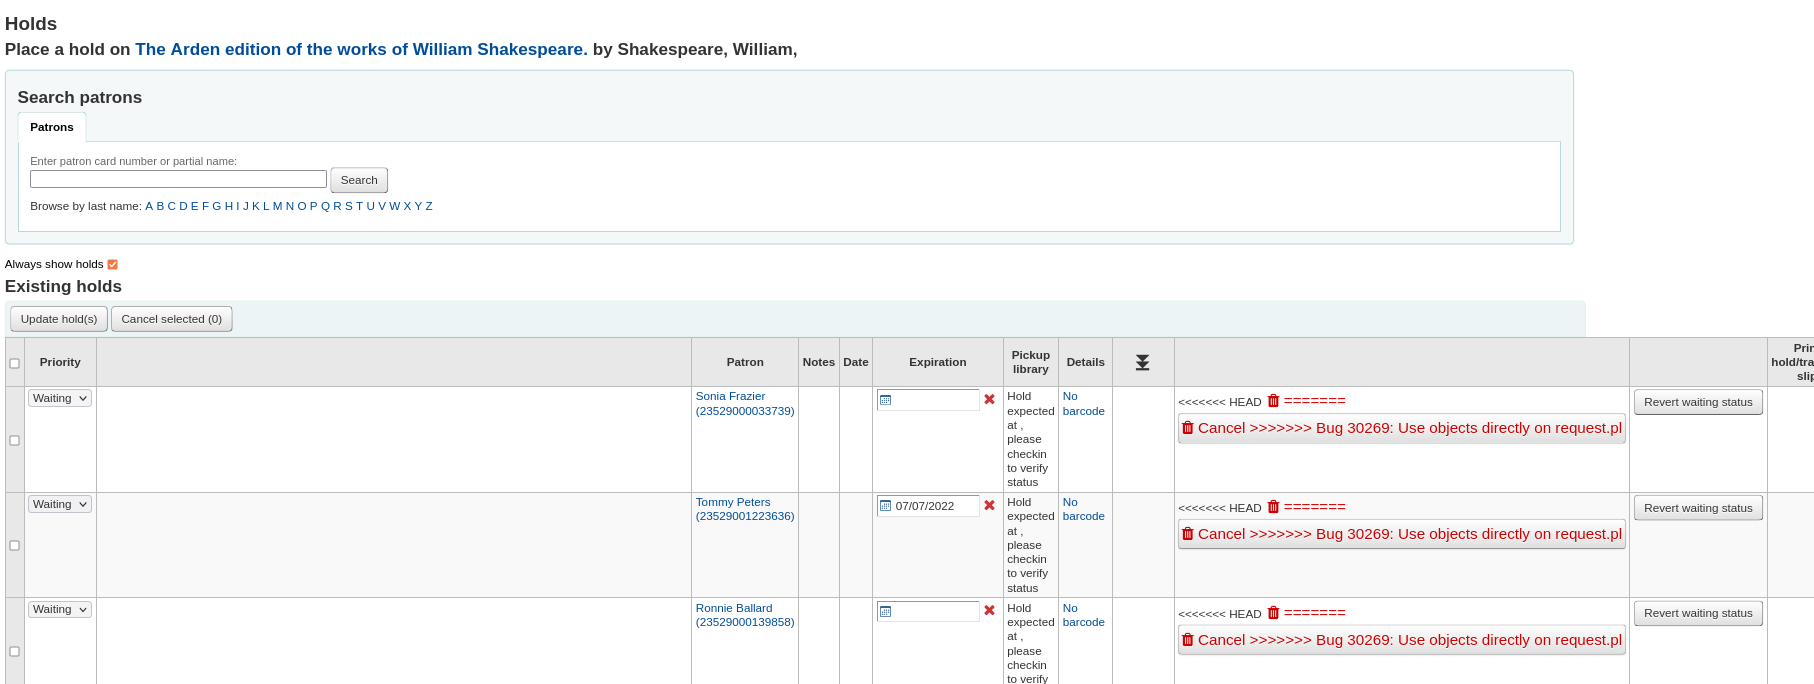Click the move-to-bottom arrow icon in table header
Viewport: 1814px width, 684px height.
tap(1142, 362)
